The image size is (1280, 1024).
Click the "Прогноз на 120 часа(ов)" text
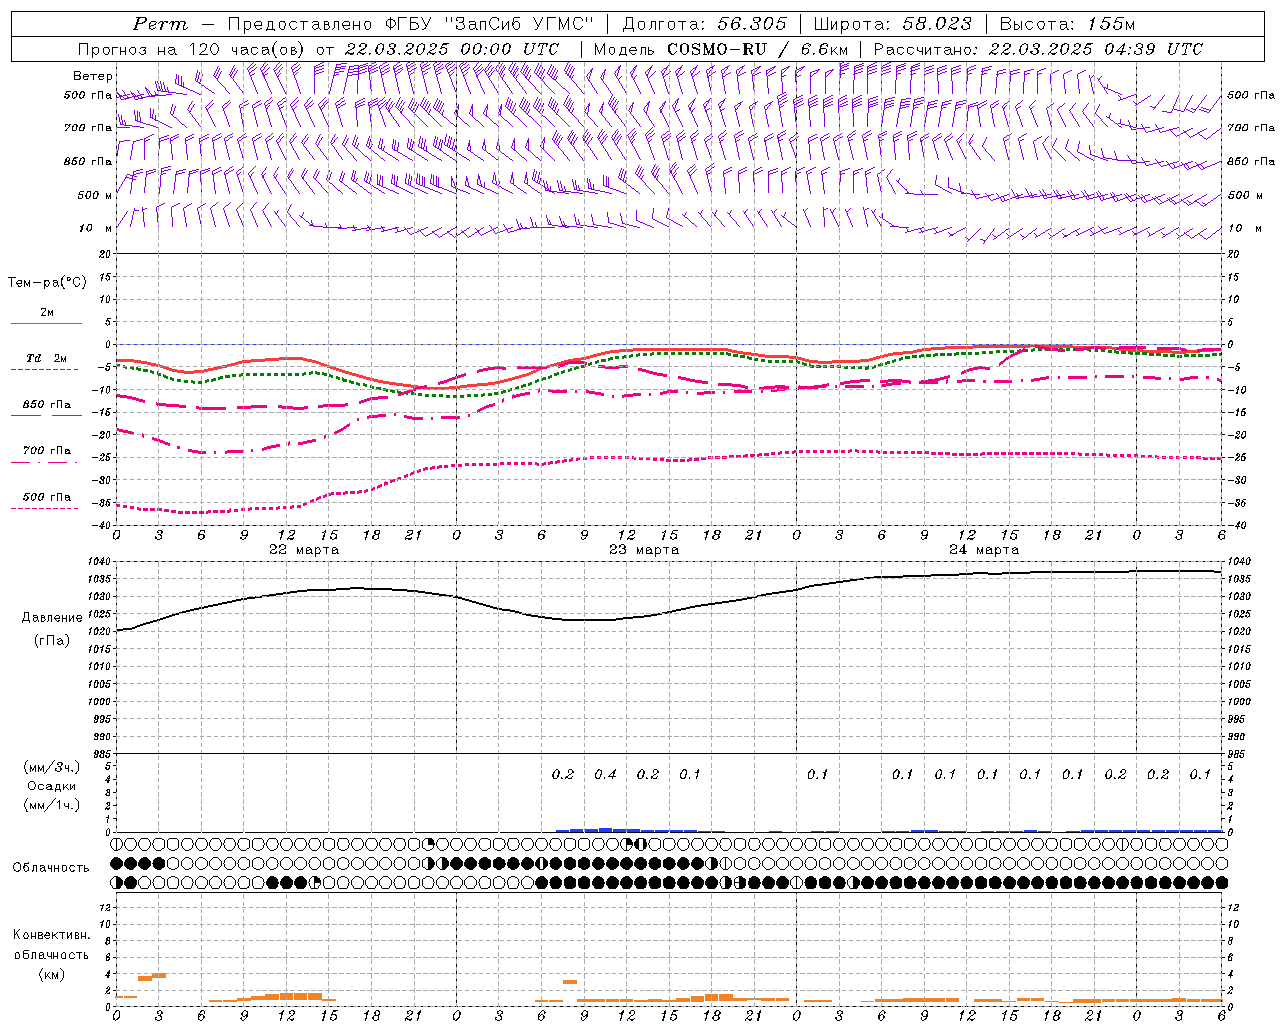point(192,49)
